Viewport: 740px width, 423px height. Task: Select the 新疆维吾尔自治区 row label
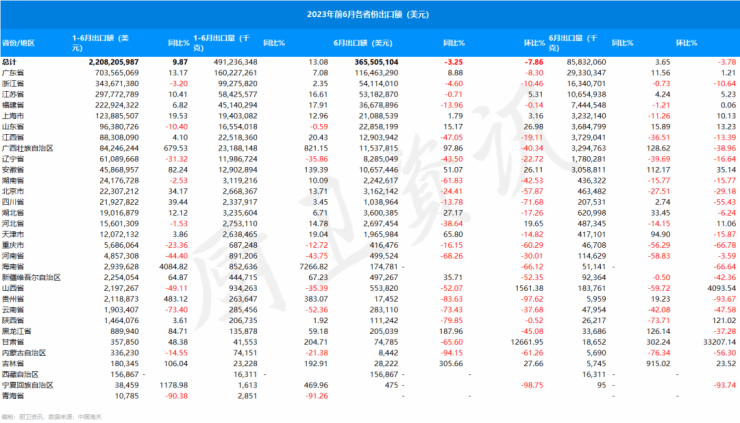(31, 278)
